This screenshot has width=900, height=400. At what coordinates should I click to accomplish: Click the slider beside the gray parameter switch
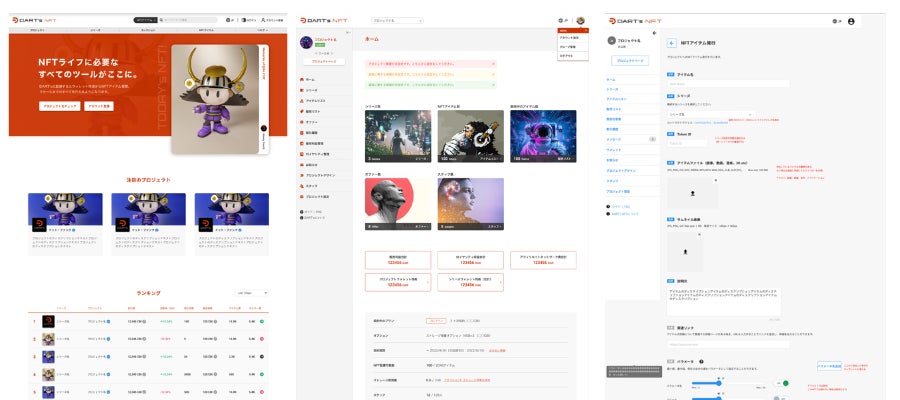(x=728, y=397)
